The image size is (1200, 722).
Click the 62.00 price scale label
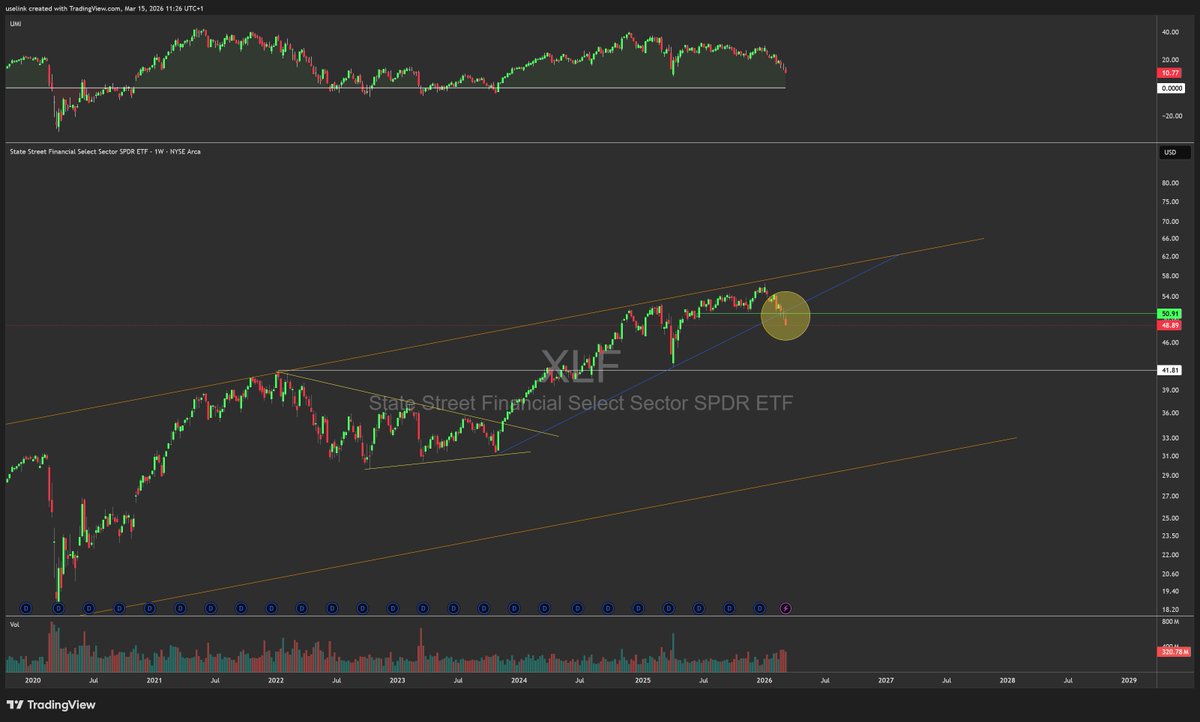point(1171,256)
